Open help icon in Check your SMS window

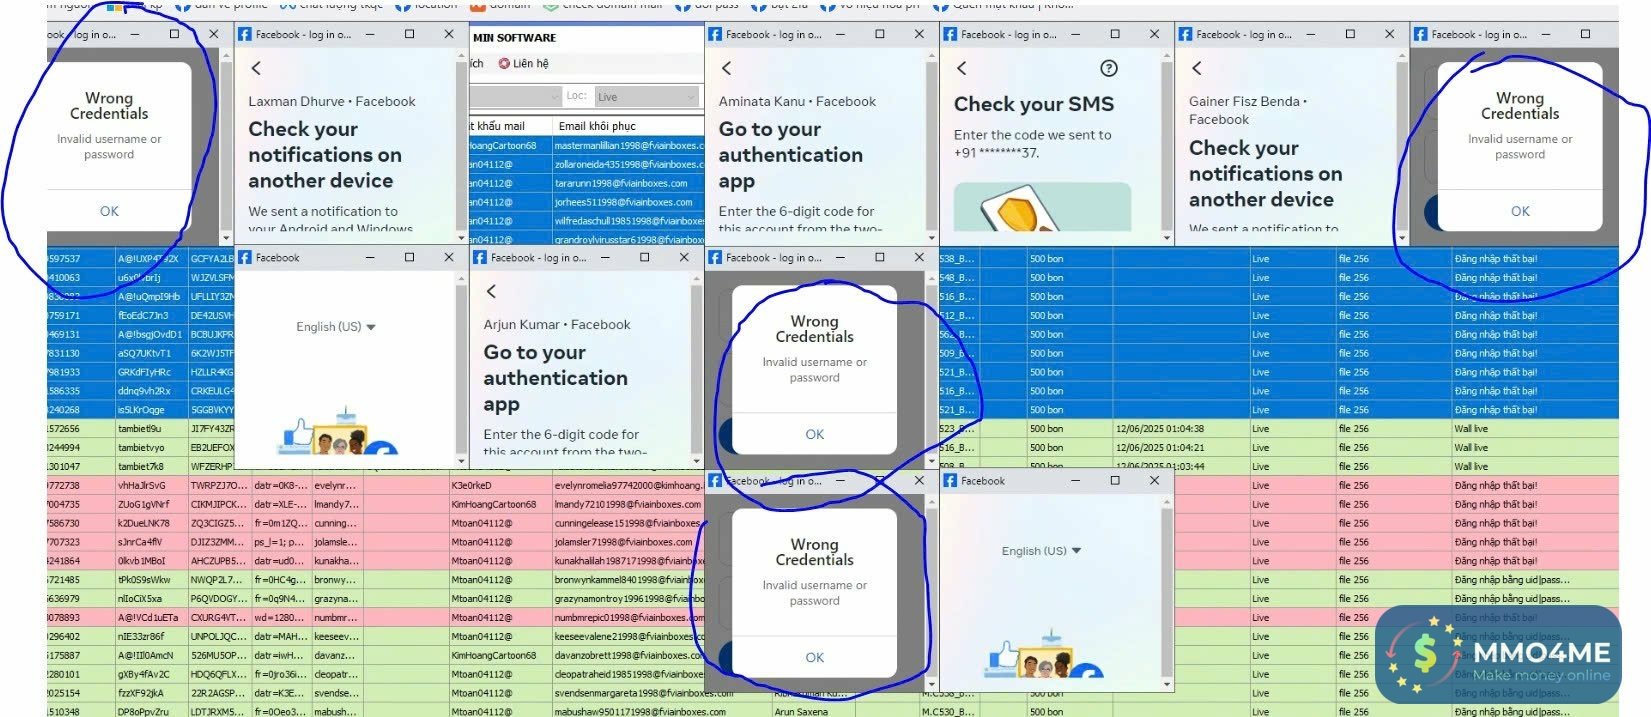click(1108, 68)
